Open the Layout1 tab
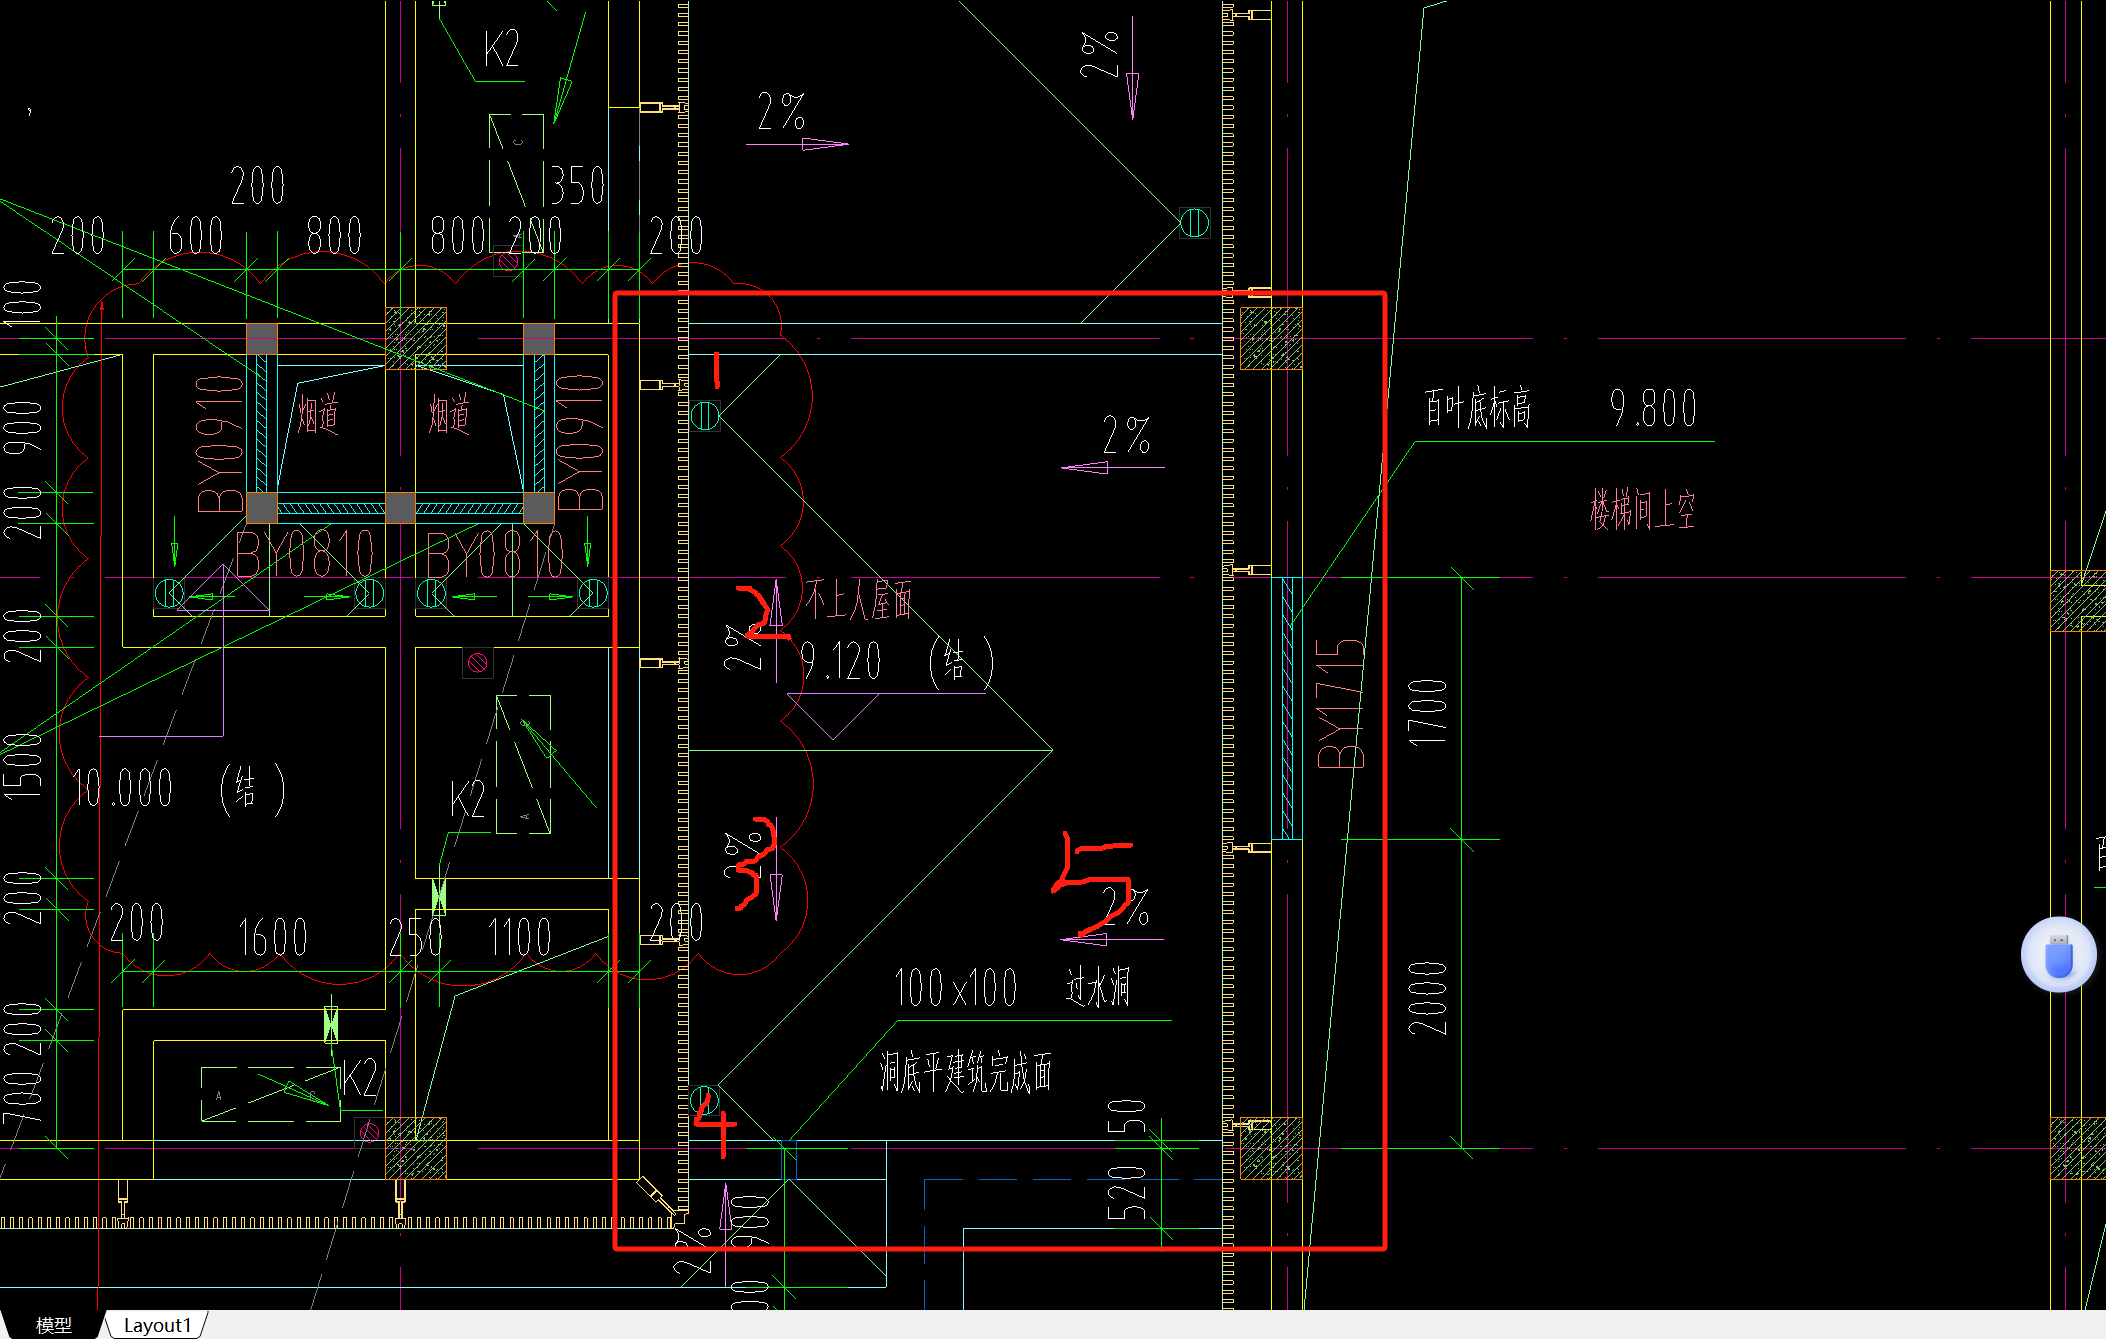Image resolution: width=2106 pixels, height=1339 pixels. pyautogui.click(x=157, y=1325)
